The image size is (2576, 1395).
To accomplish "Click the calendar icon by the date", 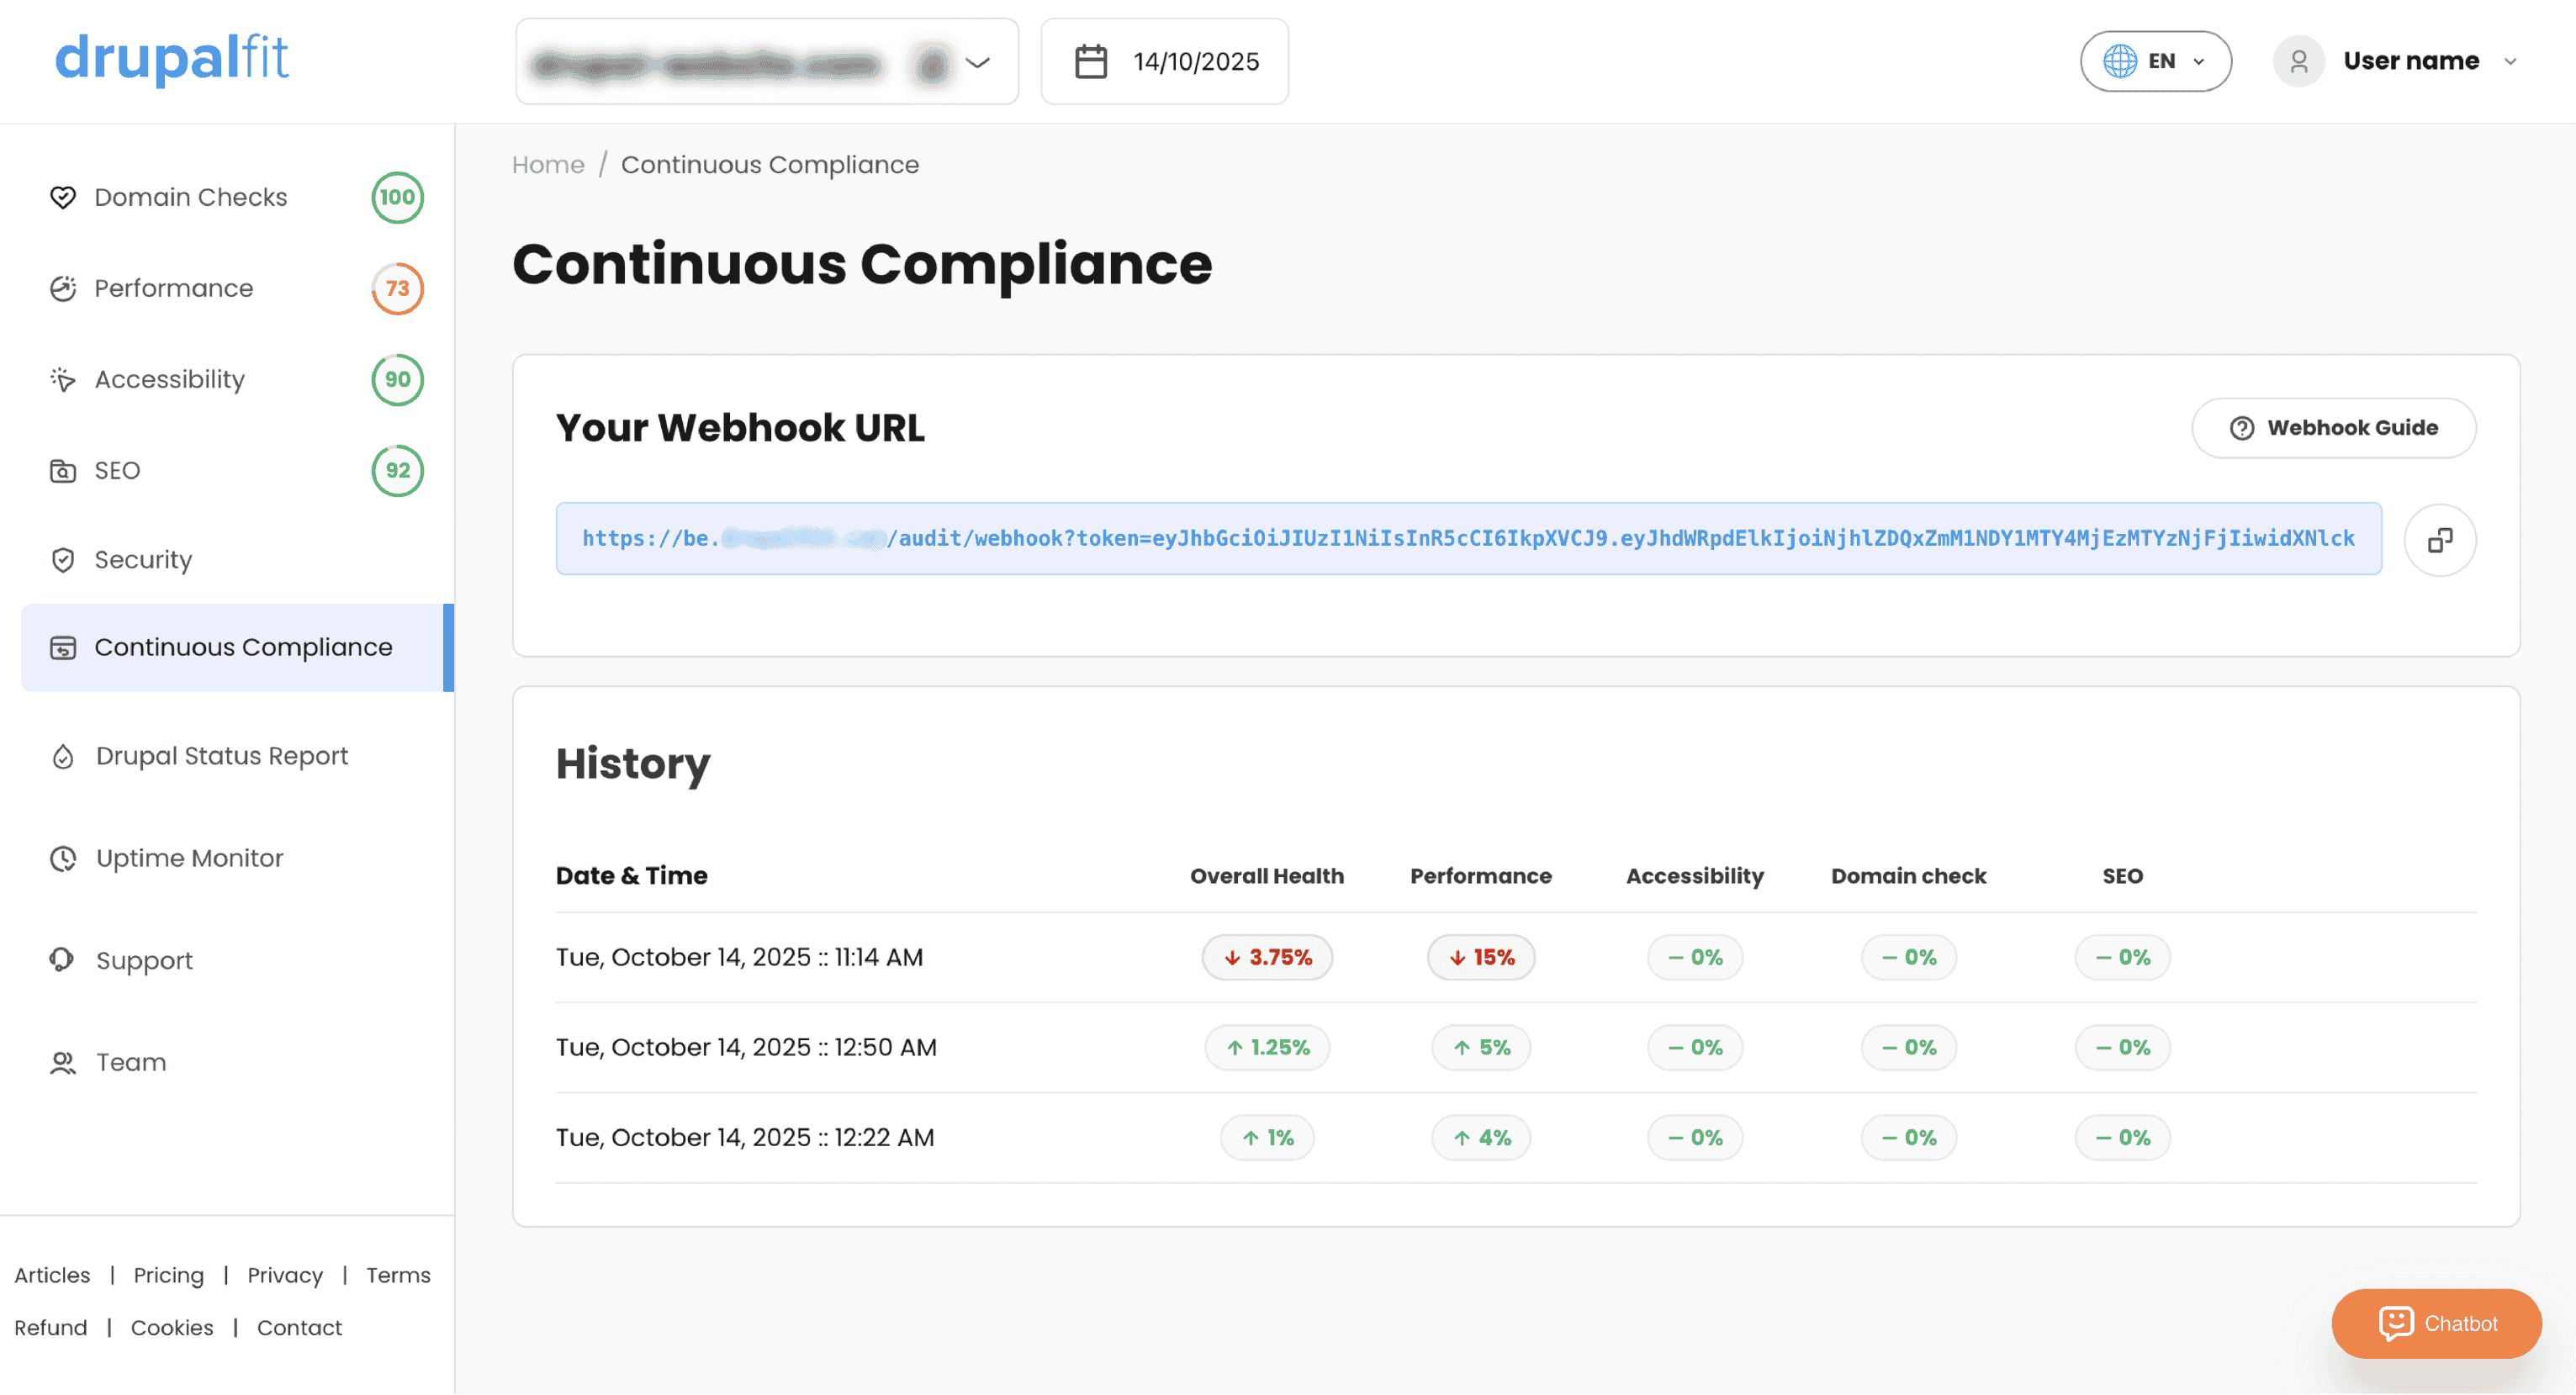I will tap(1090, 62).
